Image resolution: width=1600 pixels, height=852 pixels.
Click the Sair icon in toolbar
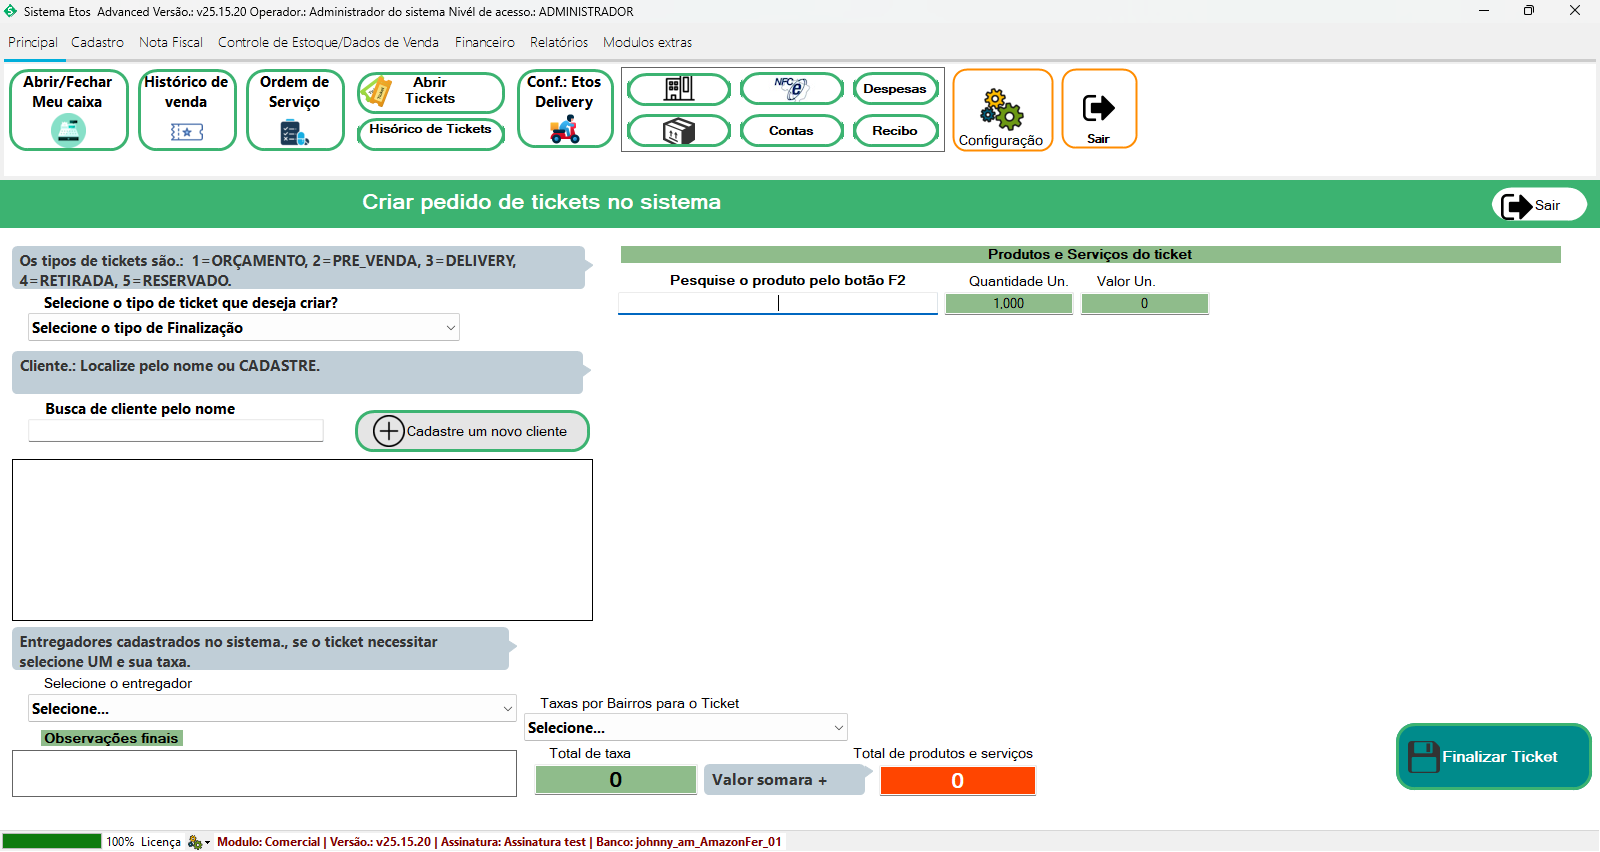(x=1098, y=108)
